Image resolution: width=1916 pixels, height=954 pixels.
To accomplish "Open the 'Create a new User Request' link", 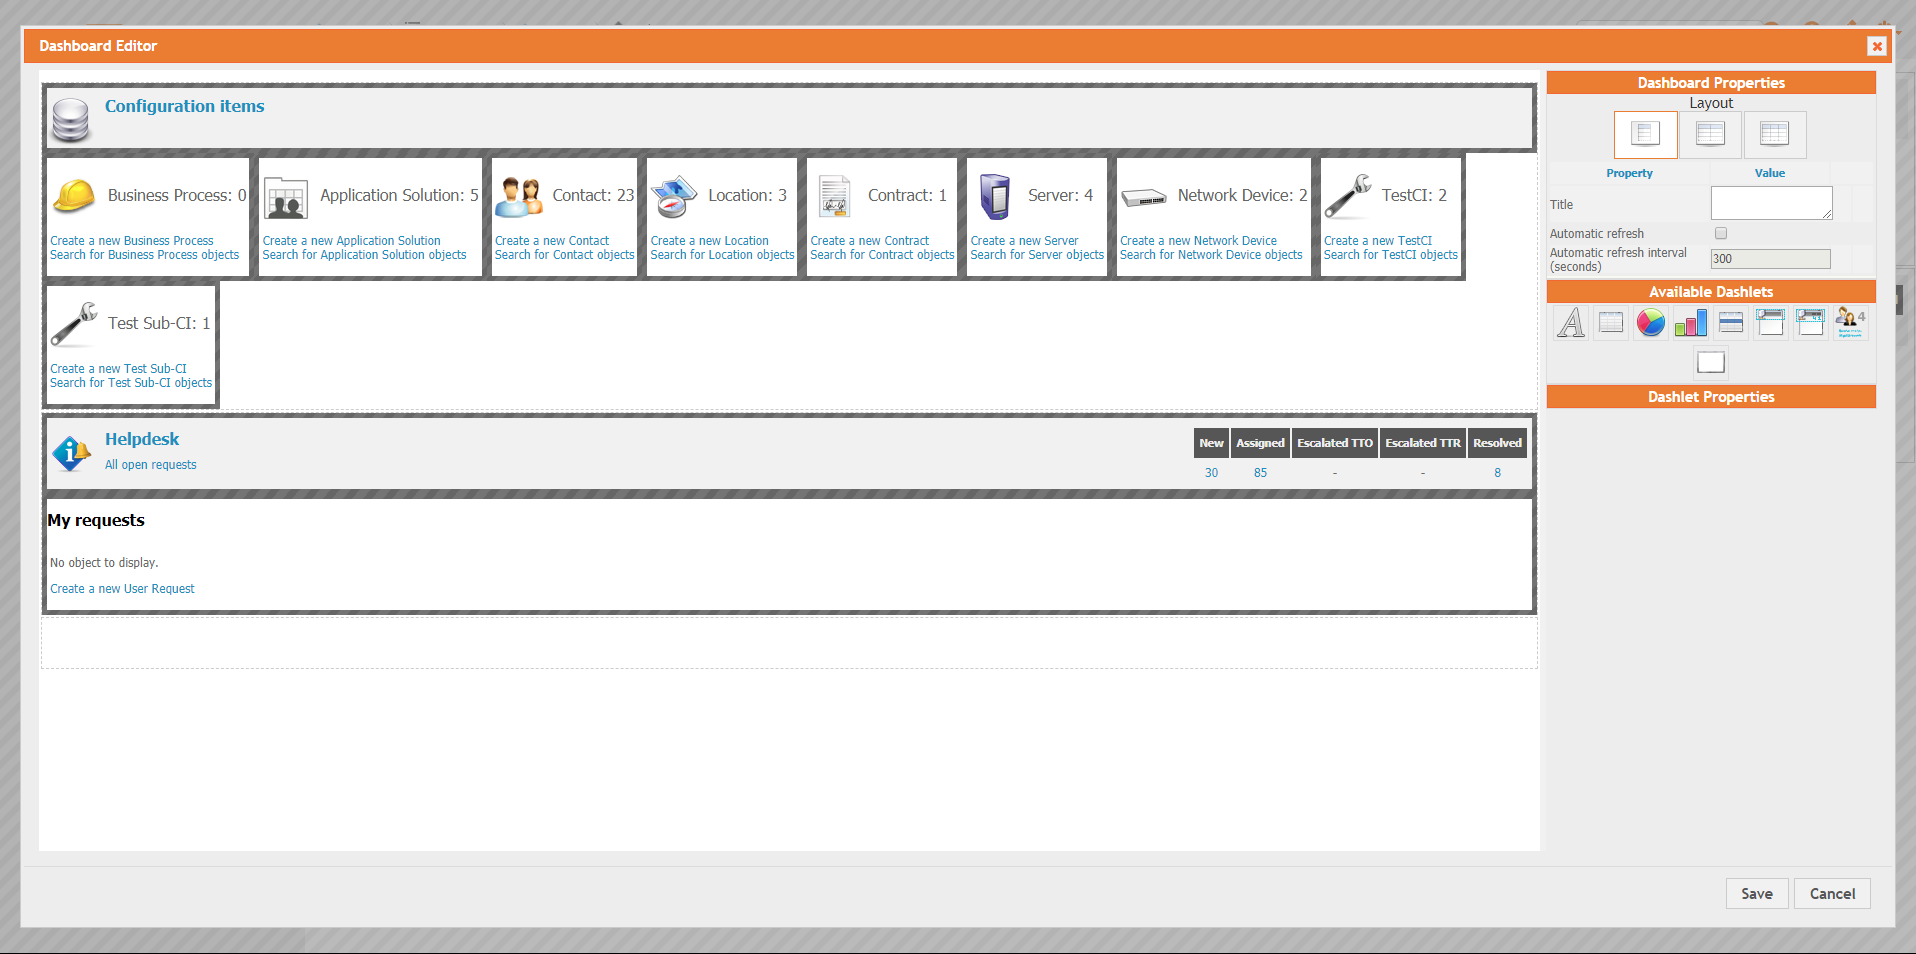I will click(122, 589).
